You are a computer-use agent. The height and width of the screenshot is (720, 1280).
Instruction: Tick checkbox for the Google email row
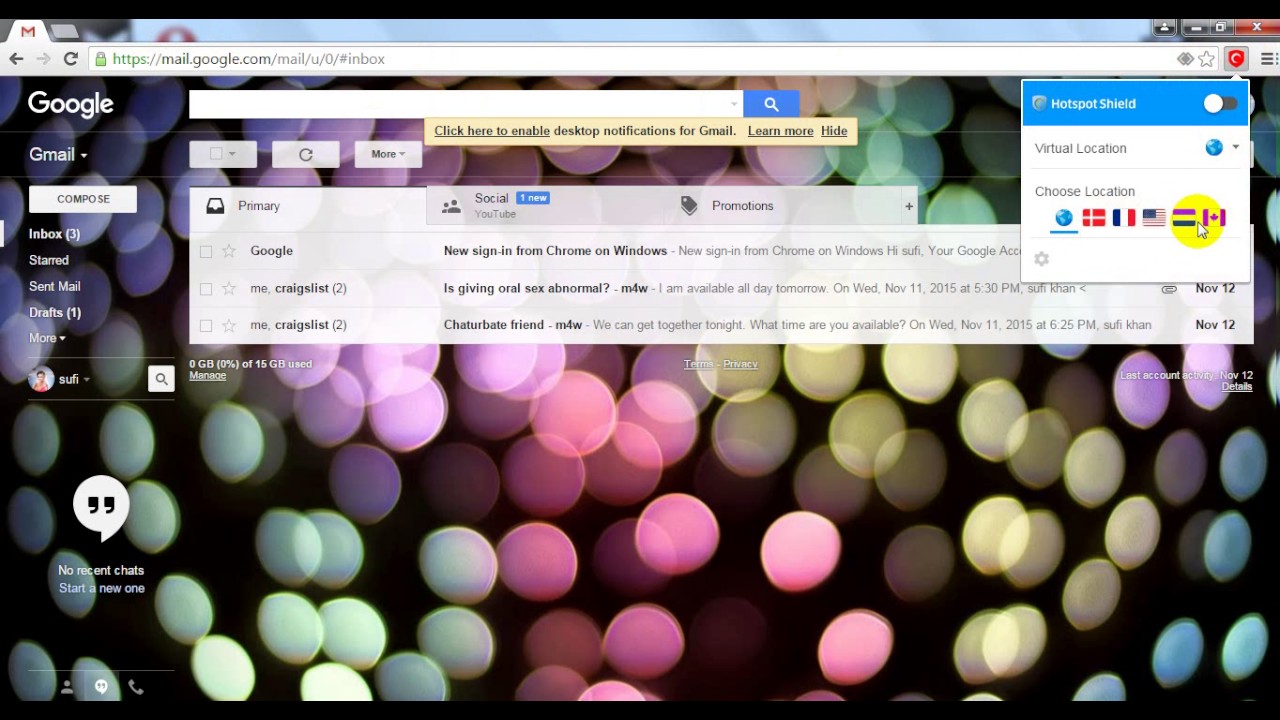(x=206, y=251)
